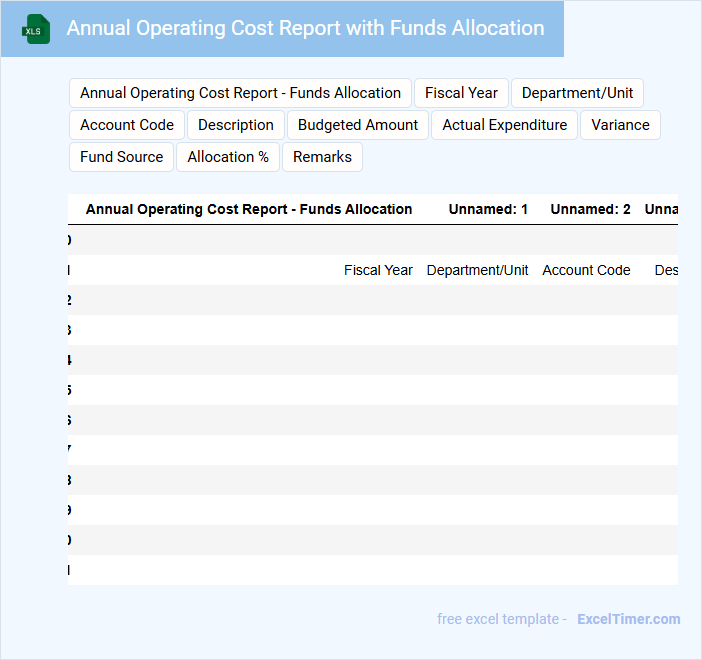This screenshot has height=660, width=702.
Task: Click the Remarks tag
Action: tap(322, 157)
